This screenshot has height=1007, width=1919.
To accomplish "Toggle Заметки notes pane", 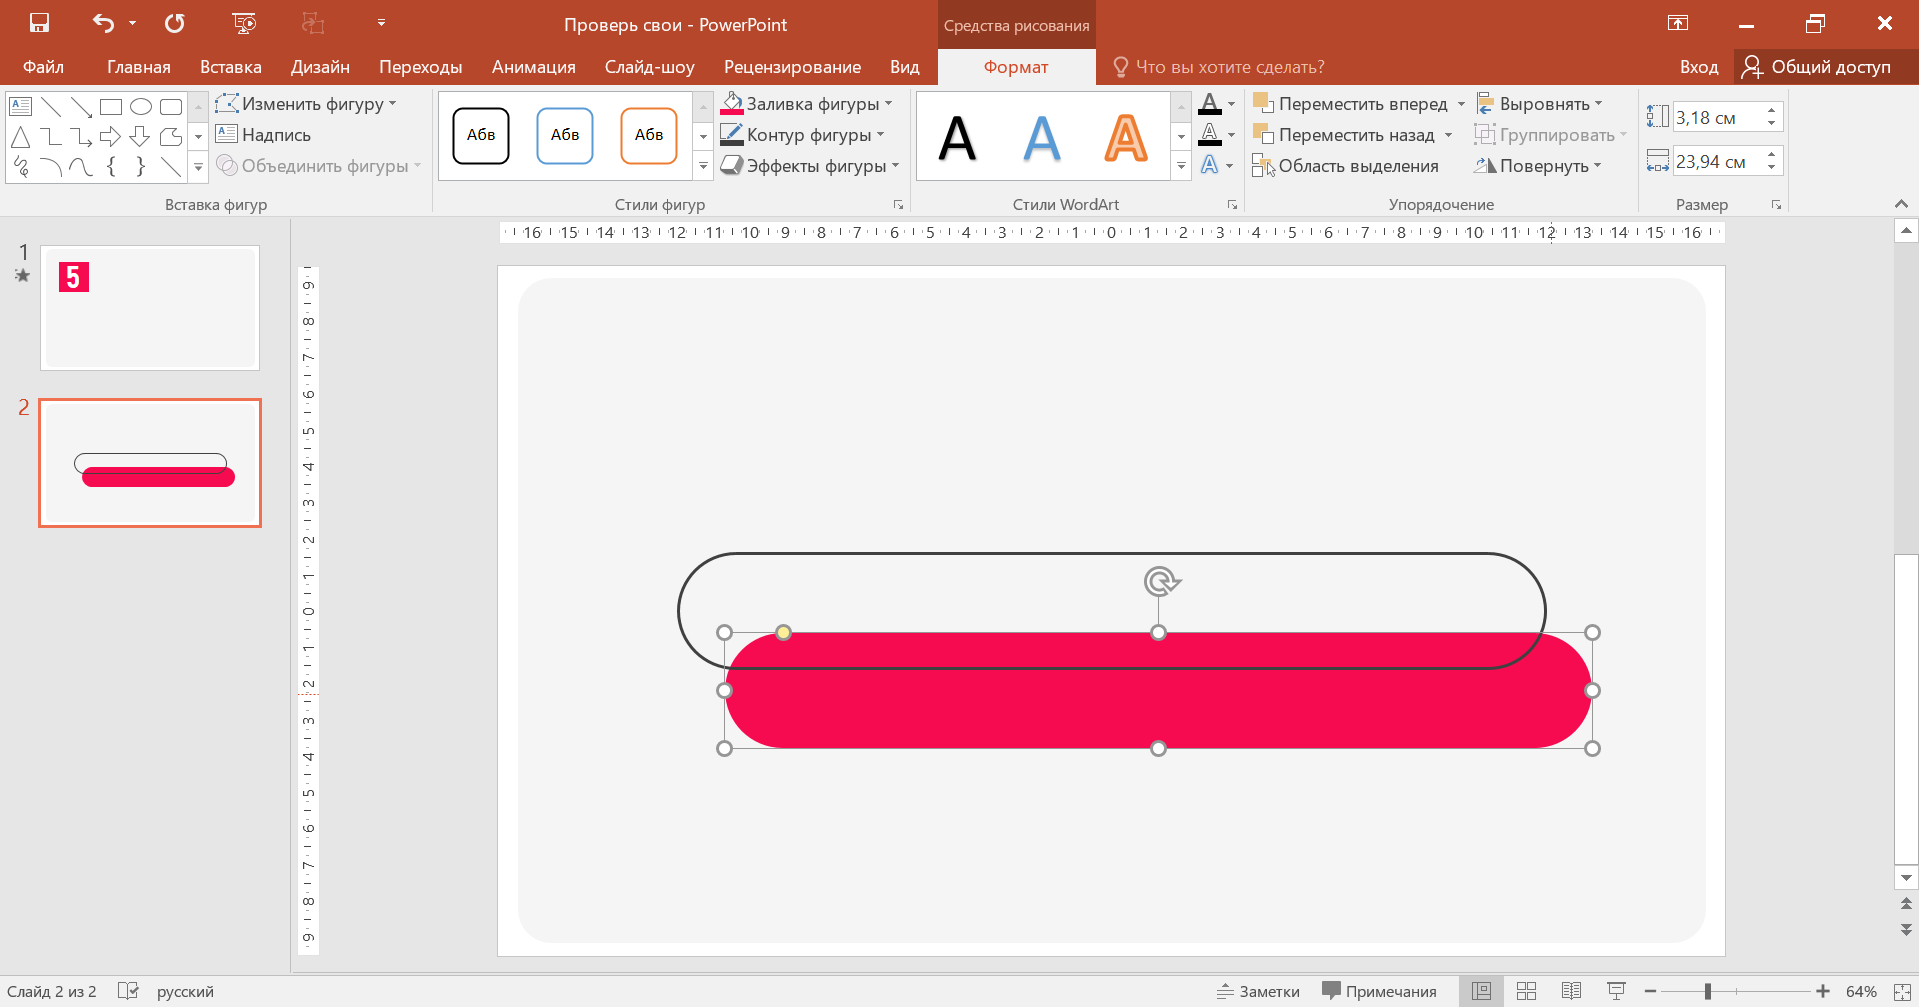I will point(1258,991).
